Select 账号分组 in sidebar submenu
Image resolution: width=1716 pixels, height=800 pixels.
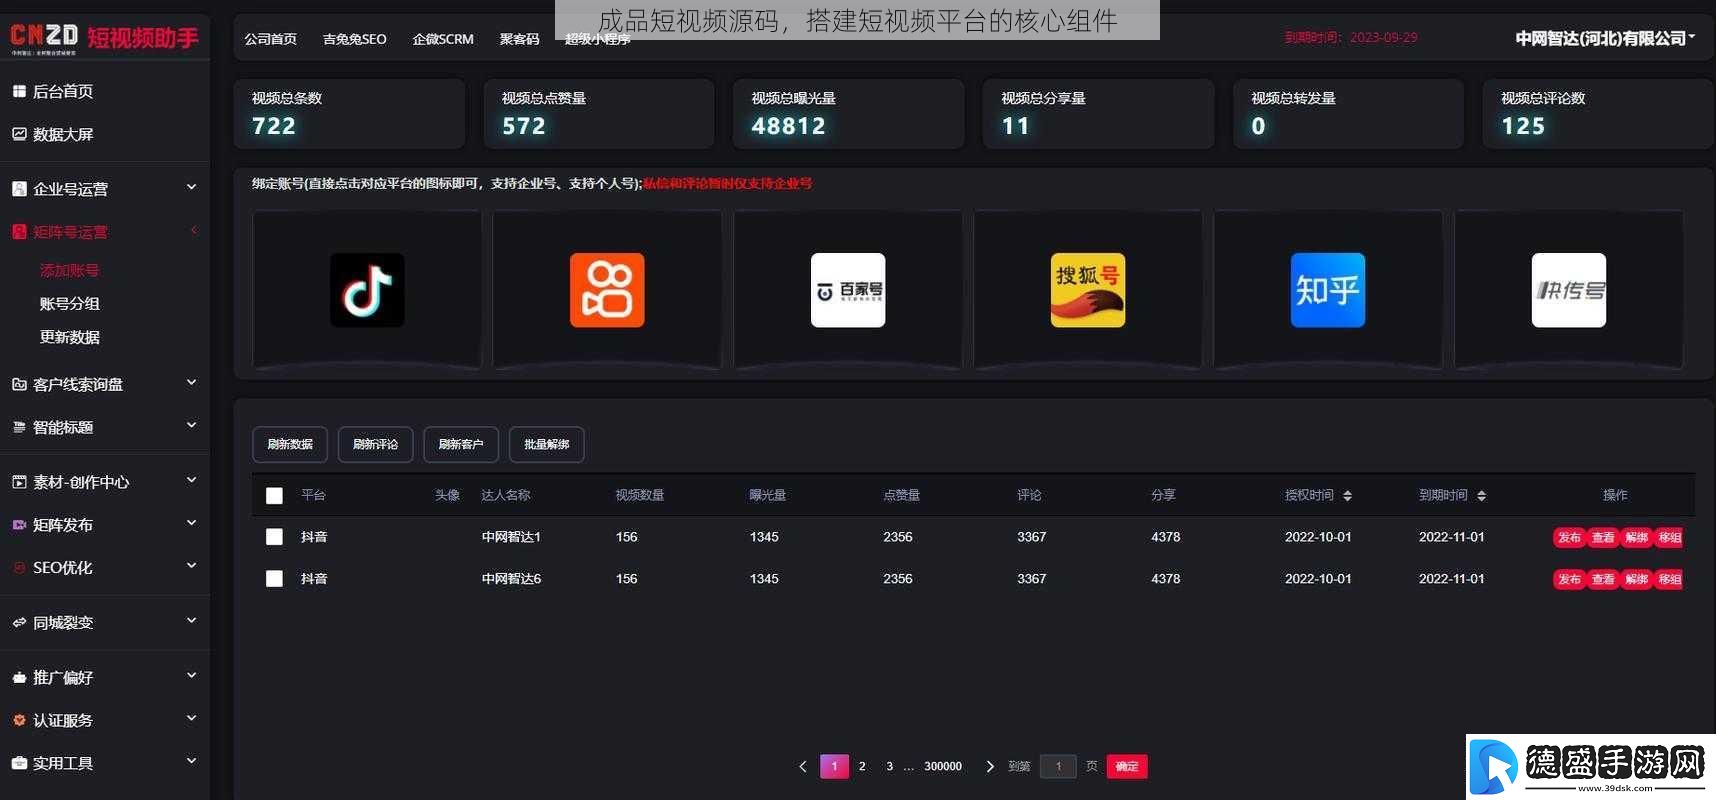tap(69, 304)
